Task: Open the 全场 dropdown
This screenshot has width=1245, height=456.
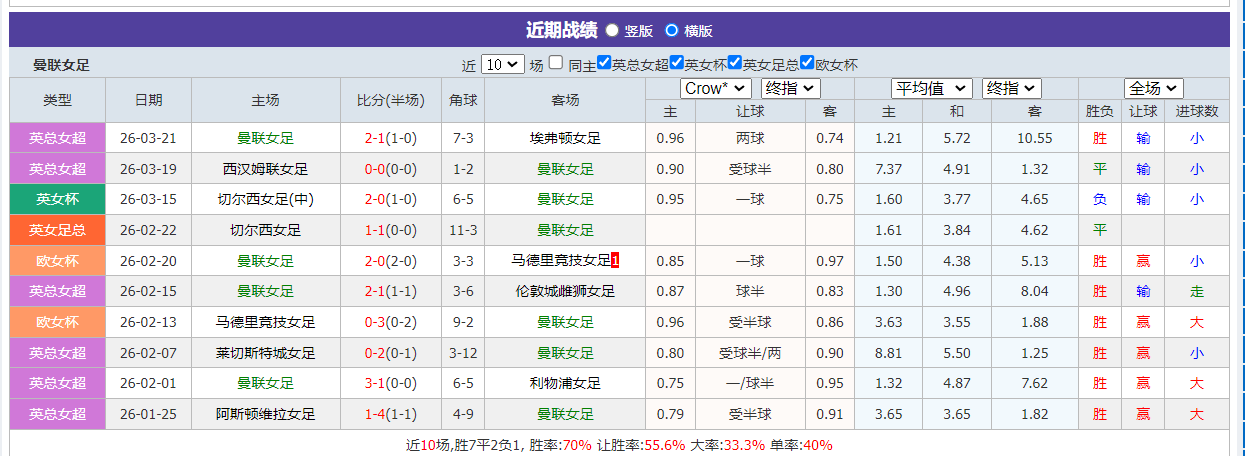Action: click(x=1154, y=88)
